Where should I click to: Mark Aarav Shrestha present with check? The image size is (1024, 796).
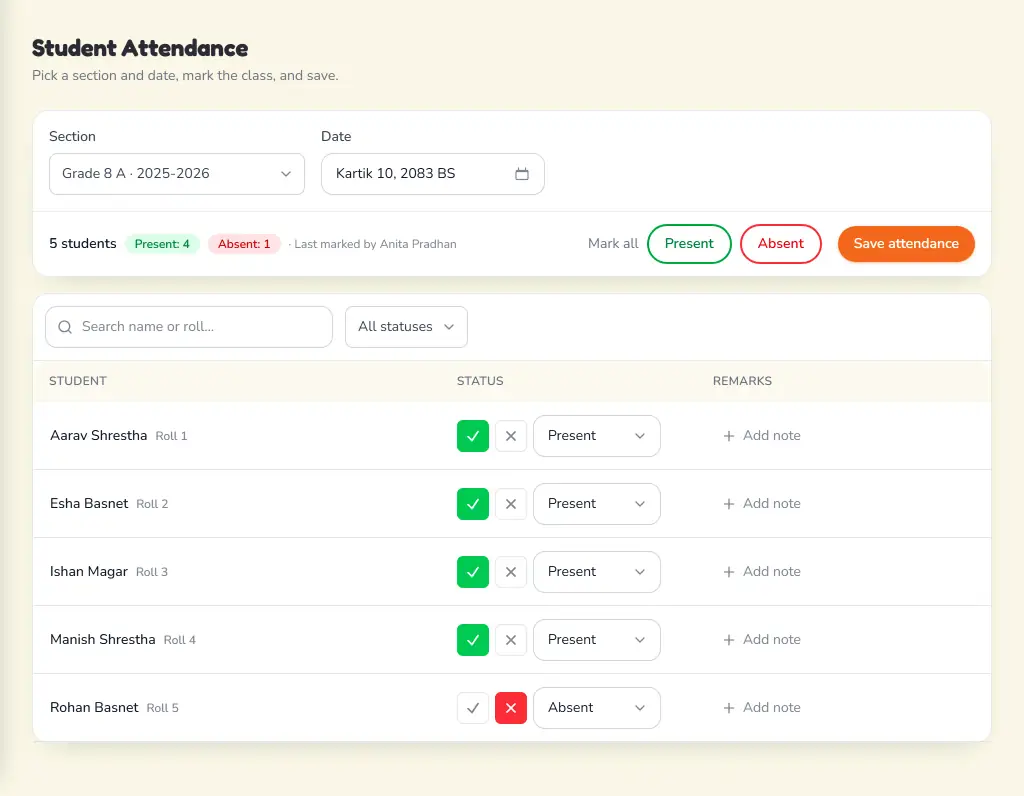tap(473, 436)
